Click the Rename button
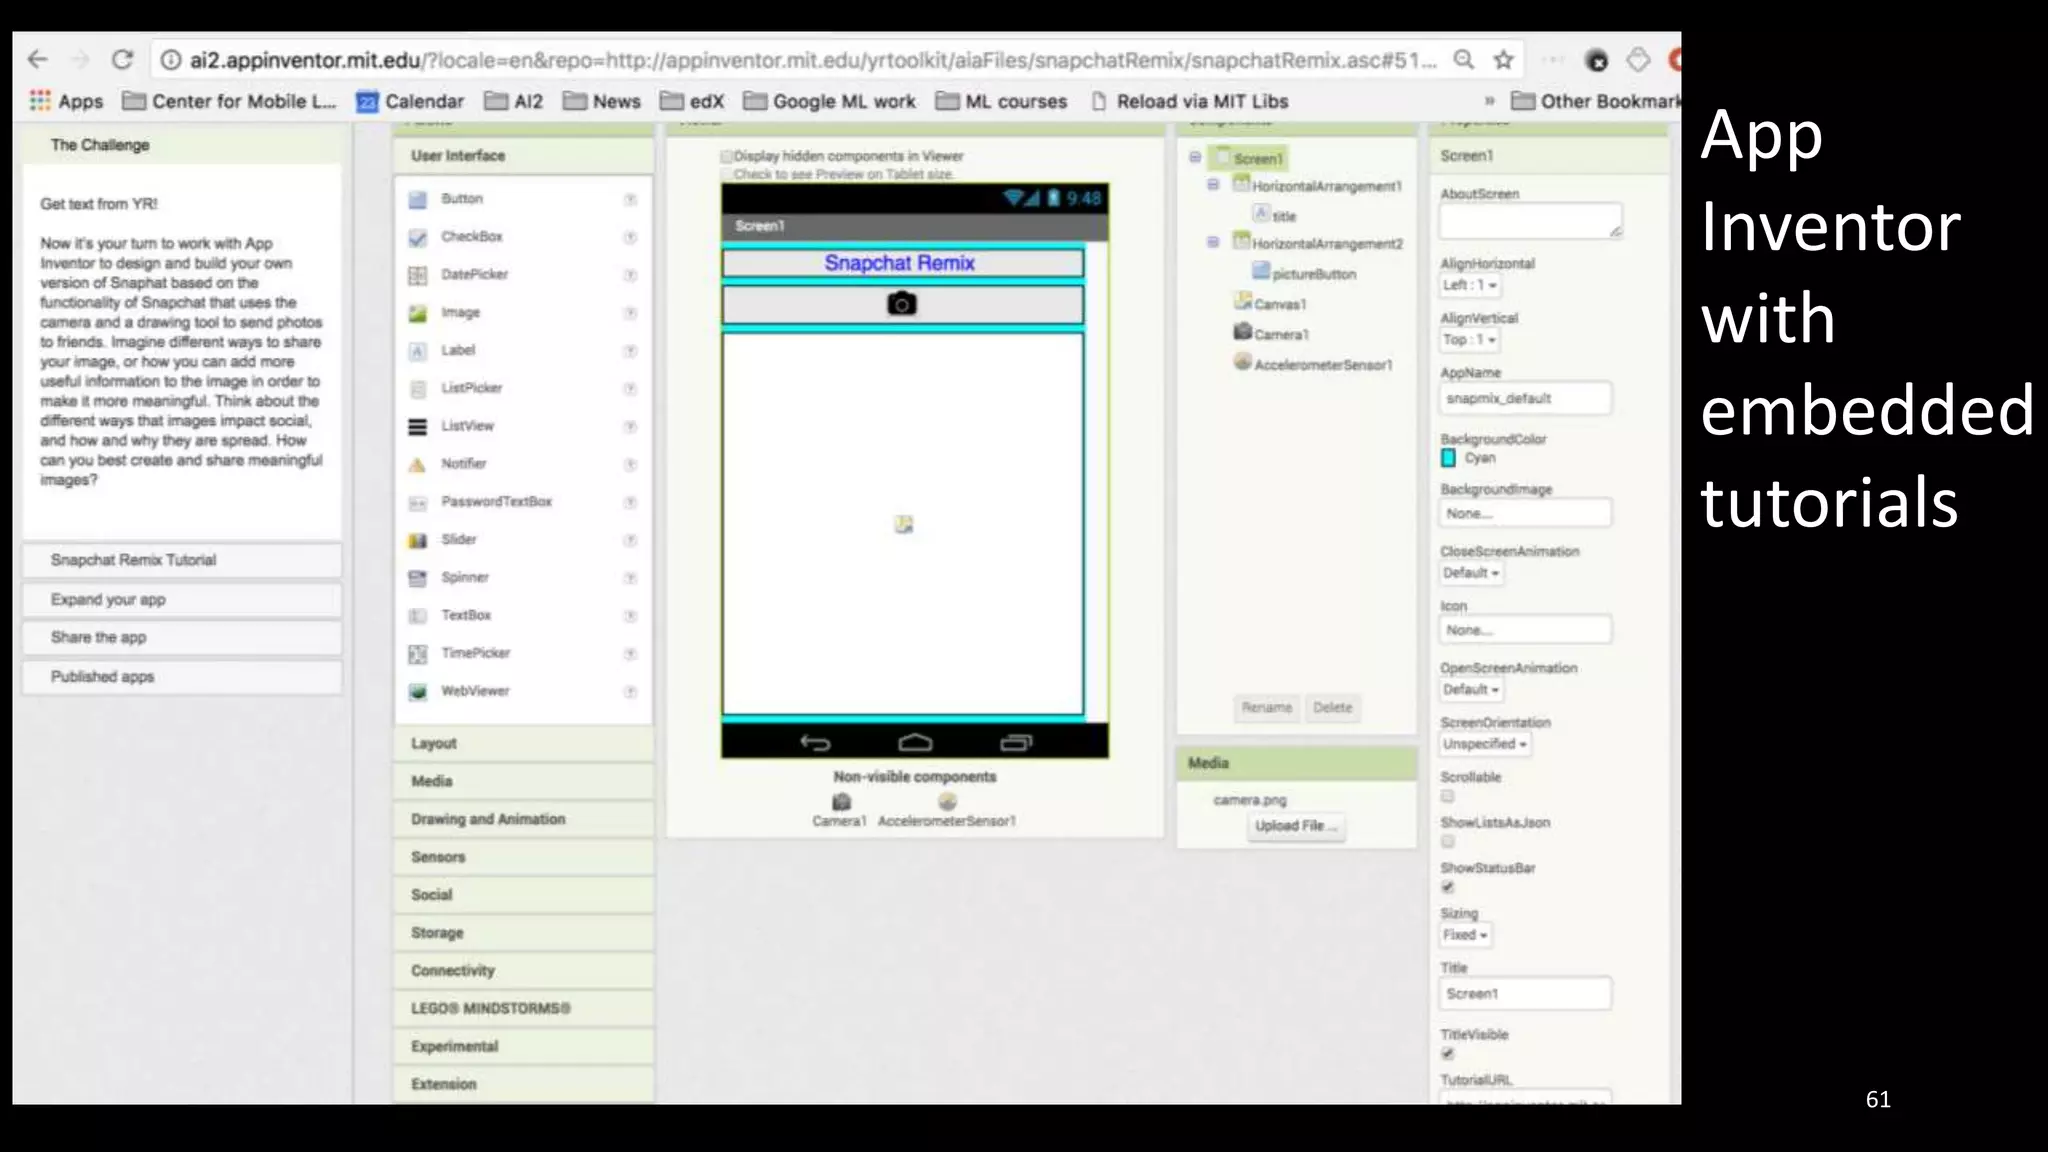The image size is (2048, 1152). (x=1267, y=707)
